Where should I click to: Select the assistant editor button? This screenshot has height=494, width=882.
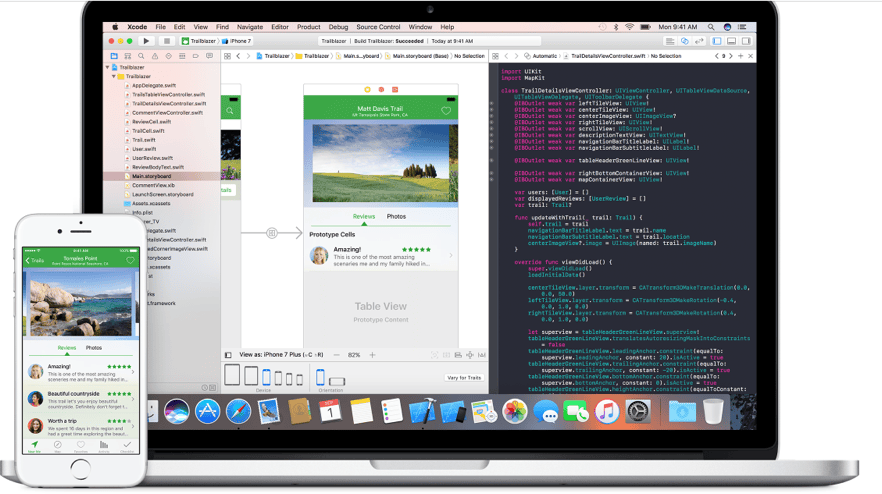click(x=685, y=41)
